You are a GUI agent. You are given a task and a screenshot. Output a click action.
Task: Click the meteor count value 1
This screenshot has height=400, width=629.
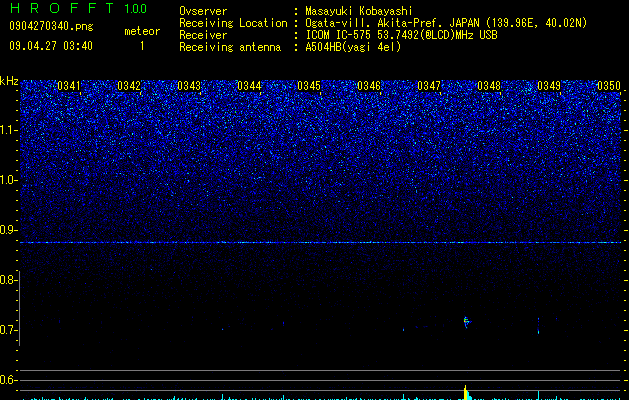[x=142, y=46]
